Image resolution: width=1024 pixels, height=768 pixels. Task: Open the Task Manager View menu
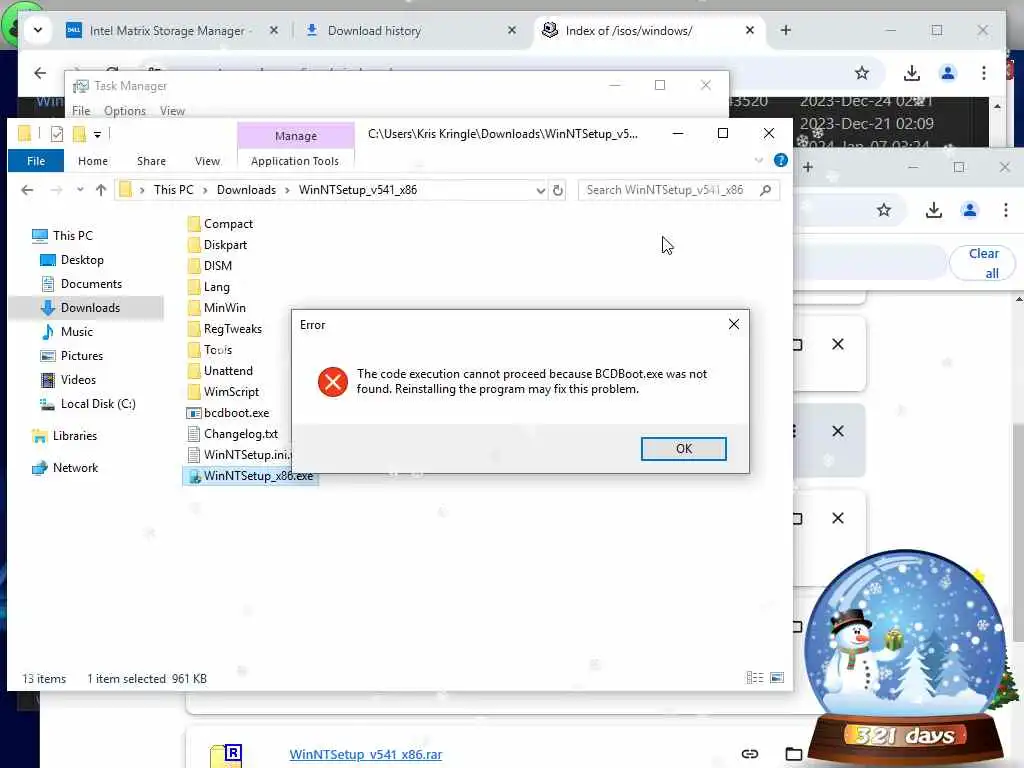(x=172, y=111)
